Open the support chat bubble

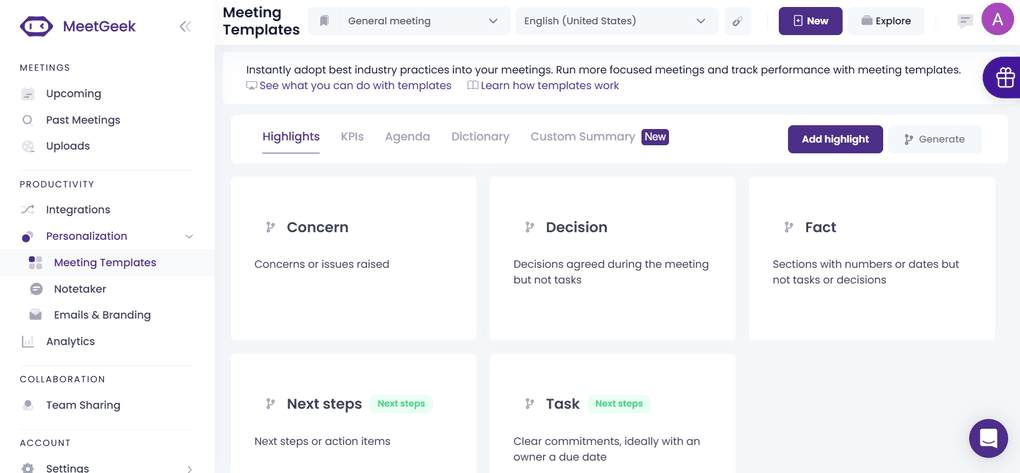[988, 438]
